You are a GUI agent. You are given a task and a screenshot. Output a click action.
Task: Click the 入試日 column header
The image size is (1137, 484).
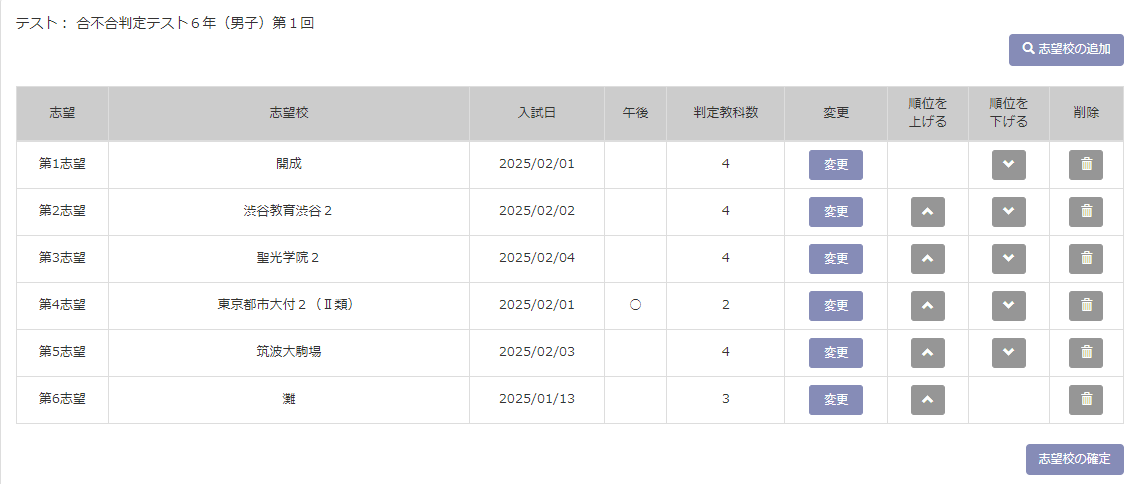[537, 113]
